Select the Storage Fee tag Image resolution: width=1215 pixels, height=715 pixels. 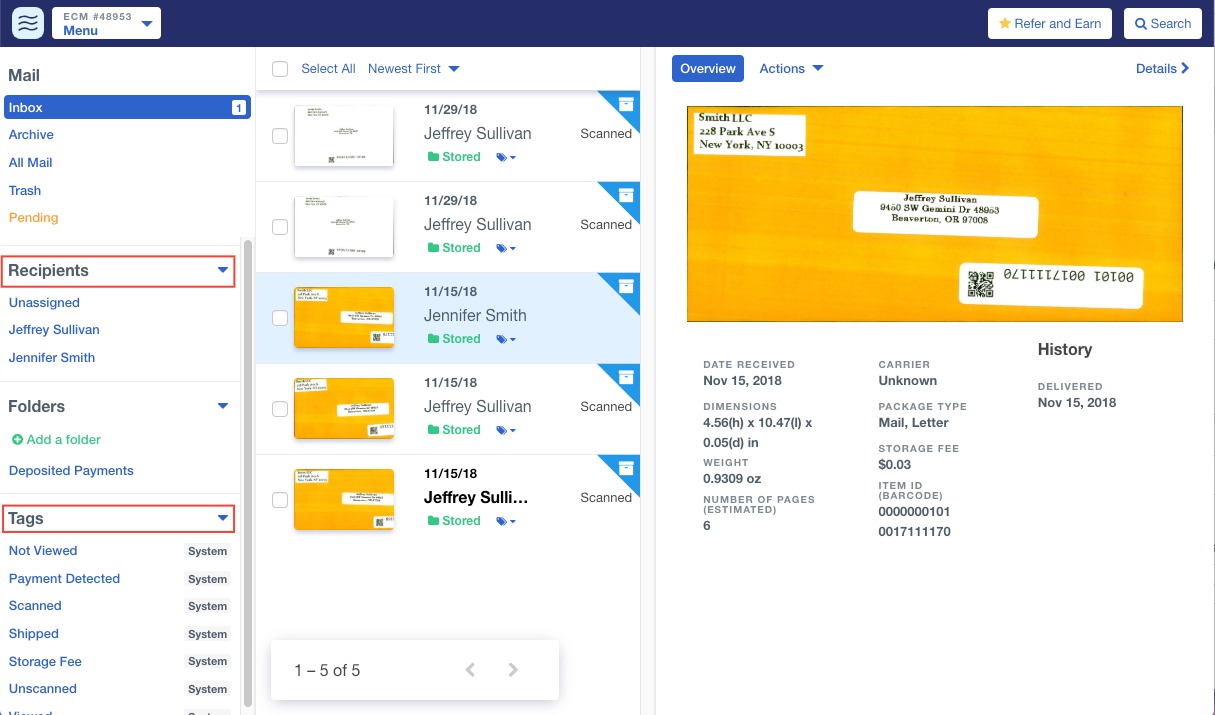tap(45, 662)
